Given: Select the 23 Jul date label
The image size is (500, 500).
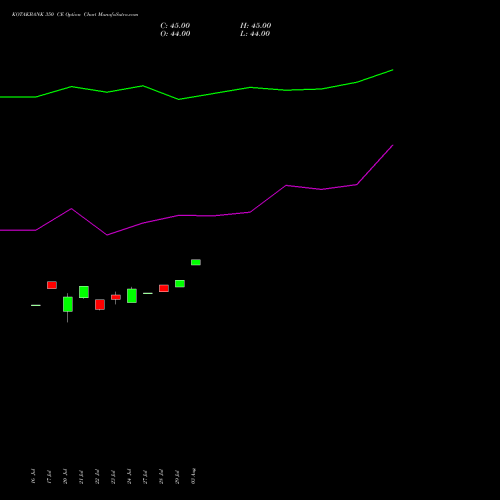Looking at the screenshot, I should coord(113,476).
